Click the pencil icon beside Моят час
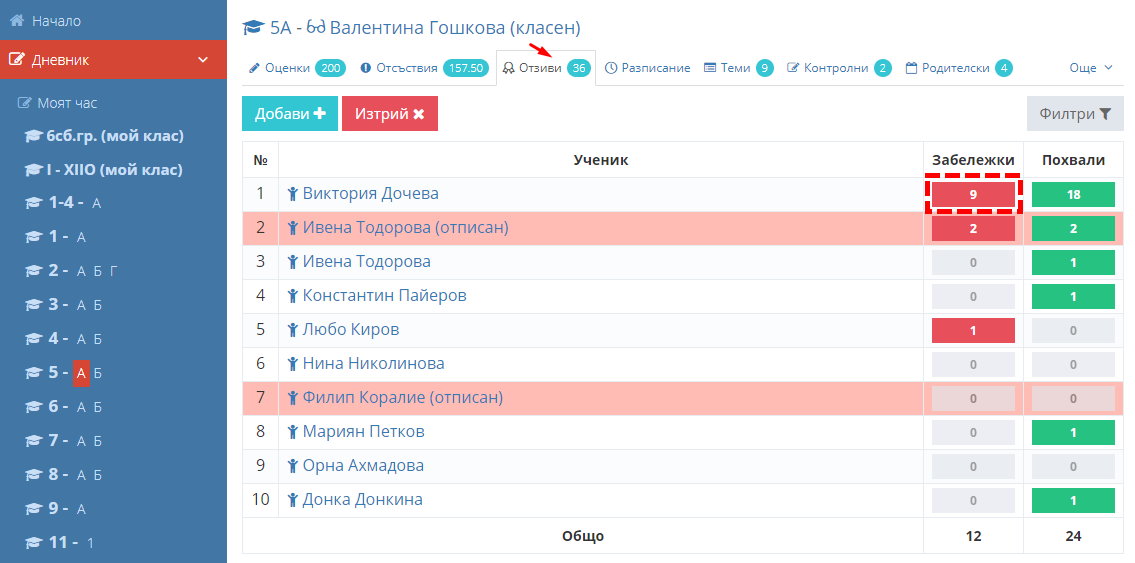Viewport: 1135px width, 563px height. 25,103
